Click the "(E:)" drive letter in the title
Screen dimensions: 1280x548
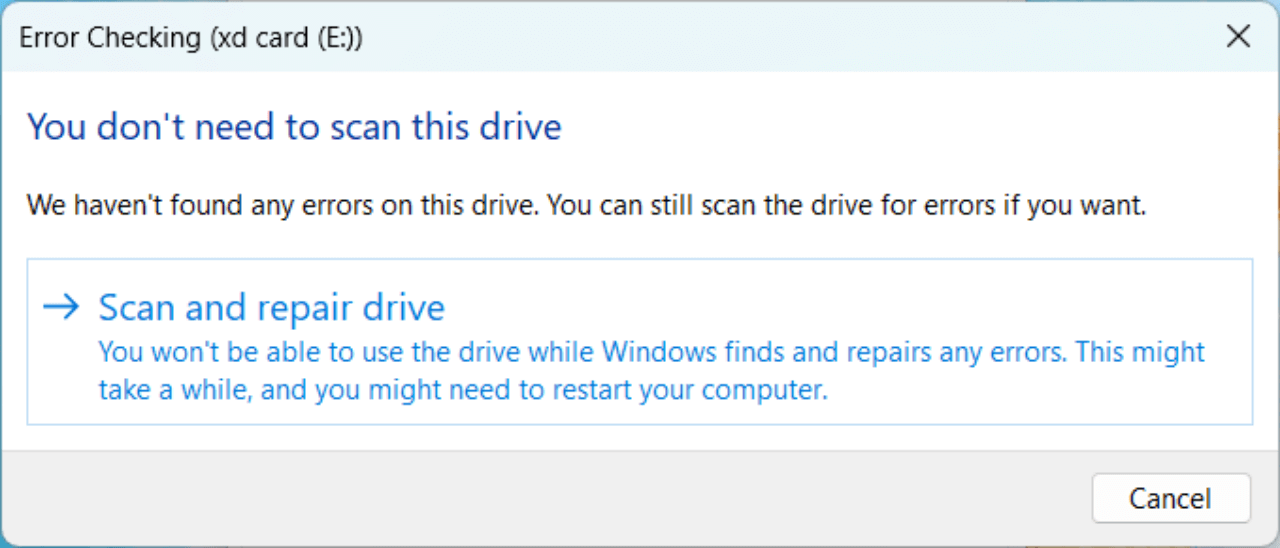332,38
